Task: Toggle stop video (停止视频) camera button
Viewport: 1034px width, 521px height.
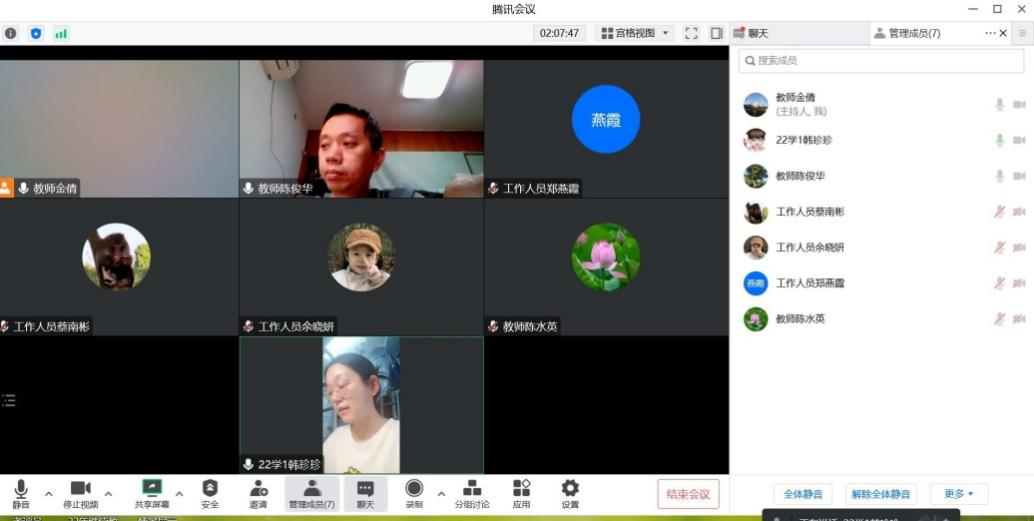Action: [x=80, y=488]
